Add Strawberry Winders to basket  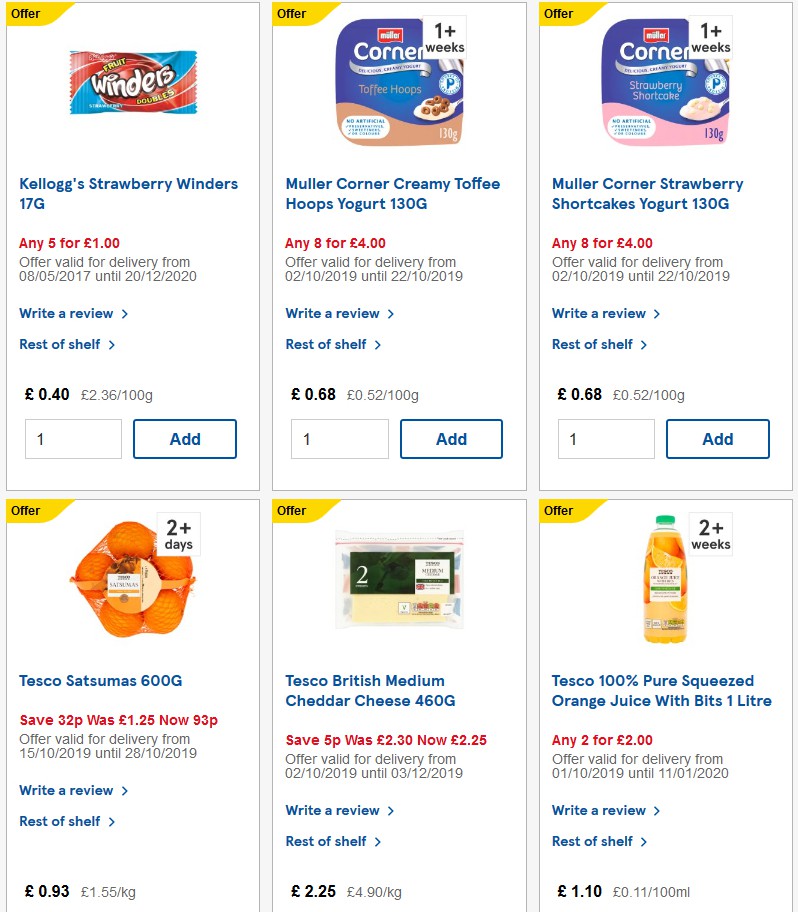tap(184, 438)
